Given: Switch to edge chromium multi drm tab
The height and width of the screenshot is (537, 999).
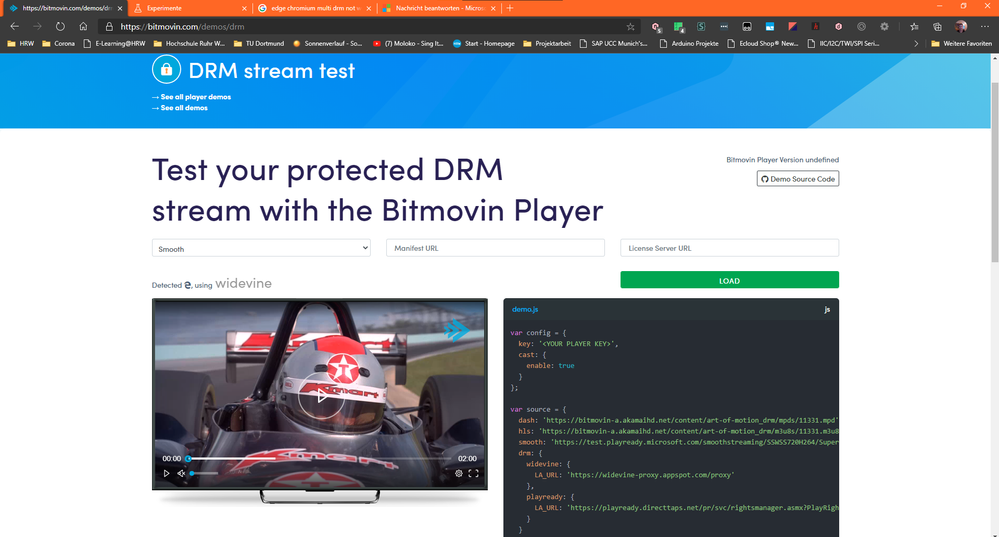Looking at the screenshot, I should [x=313, y=8].
